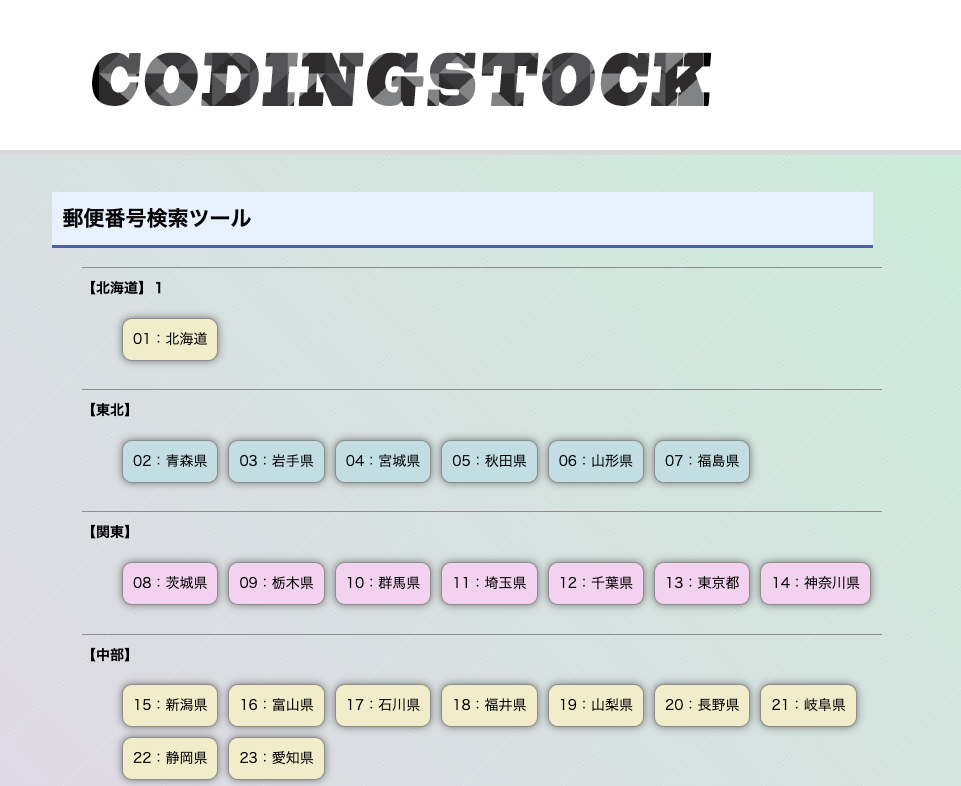Viewport: 961px width, 786px height.
Task: Choose 02：青森県 prefecture button
Action: (170, 461)
